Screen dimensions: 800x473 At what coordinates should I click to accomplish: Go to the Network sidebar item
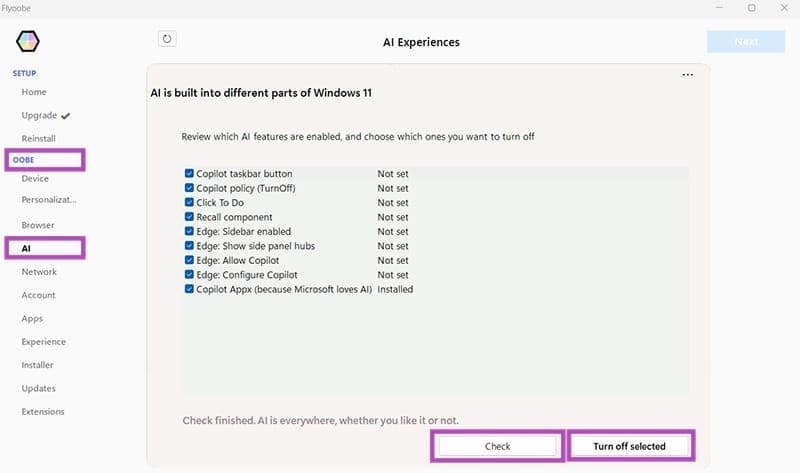click(x=39, y=272)
